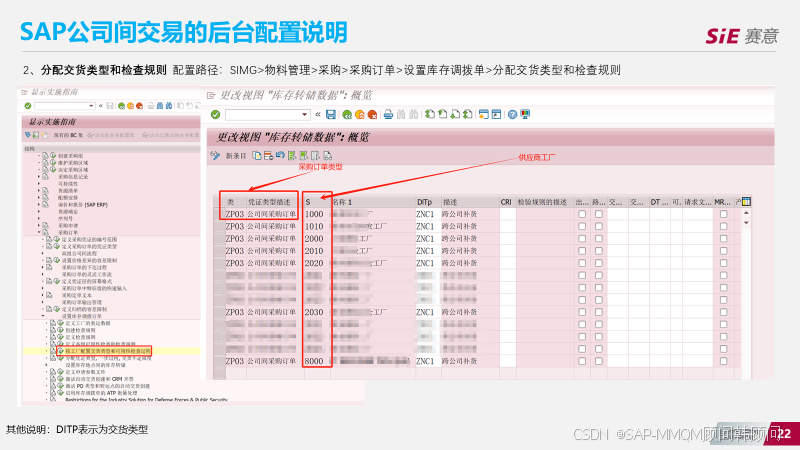
Task: Click the blue Help question-mark icon
Action: pos(512,114)
